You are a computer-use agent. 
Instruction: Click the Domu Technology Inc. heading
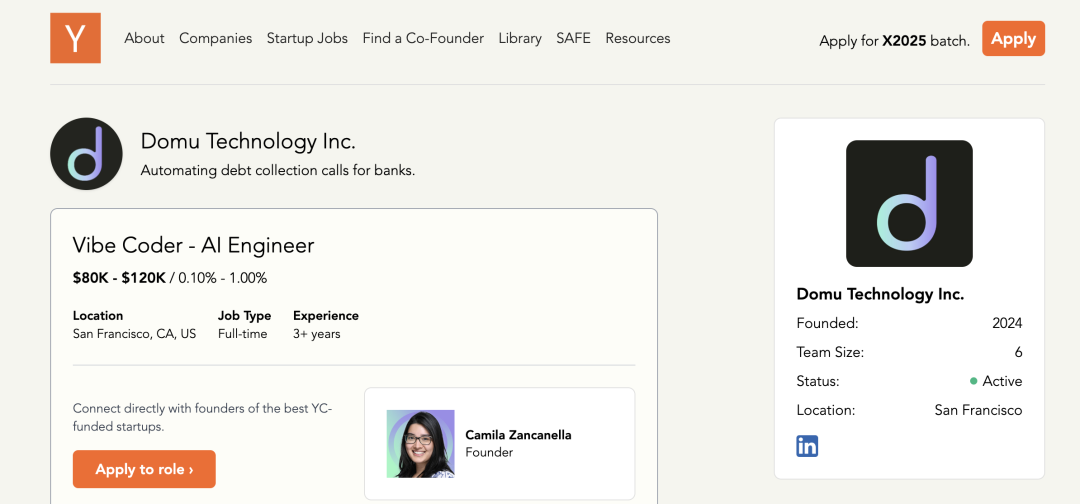pyautogui.click(x=248, y=142)
